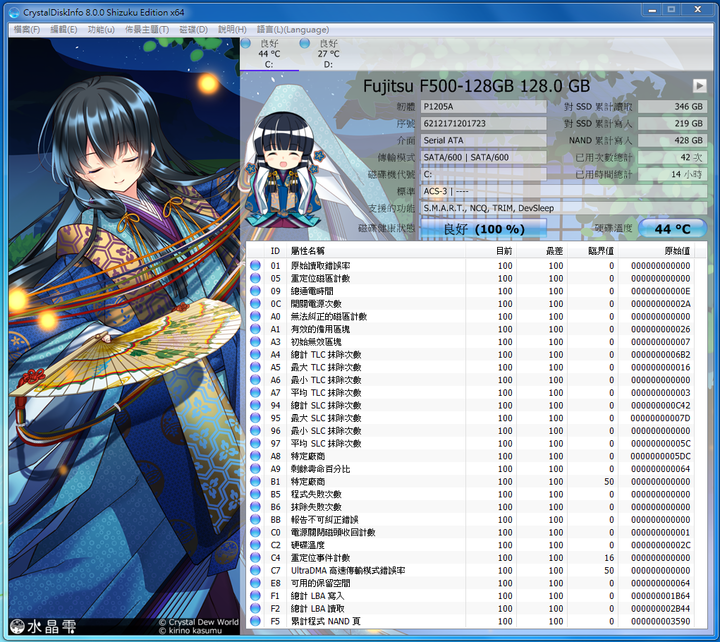This screenshot has width=720, height=642.
Task: Click the 目前 column header
Action: 491,251
